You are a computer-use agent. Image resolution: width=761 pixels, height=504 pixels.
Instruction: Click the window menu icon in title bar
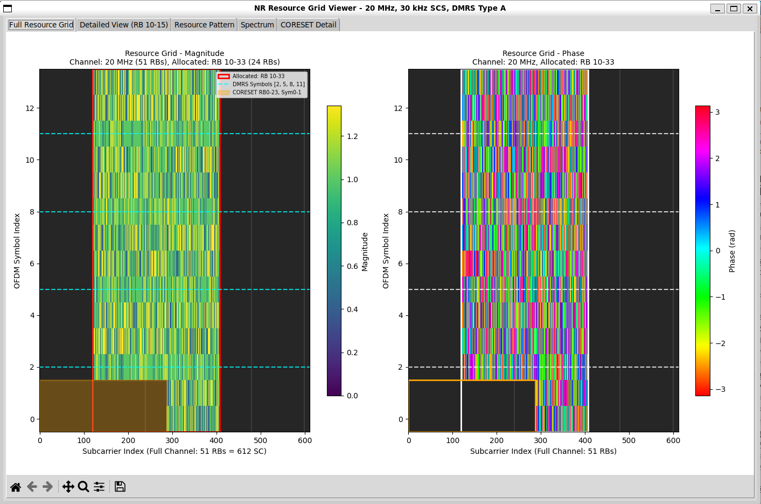[8, 8]
